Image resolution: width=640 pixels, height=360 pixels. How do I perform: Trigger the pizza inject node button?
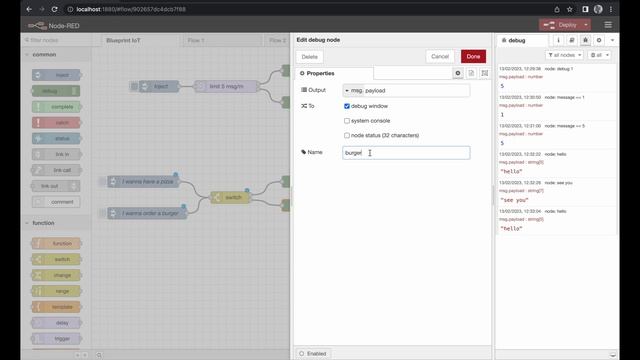coord(102,181)
